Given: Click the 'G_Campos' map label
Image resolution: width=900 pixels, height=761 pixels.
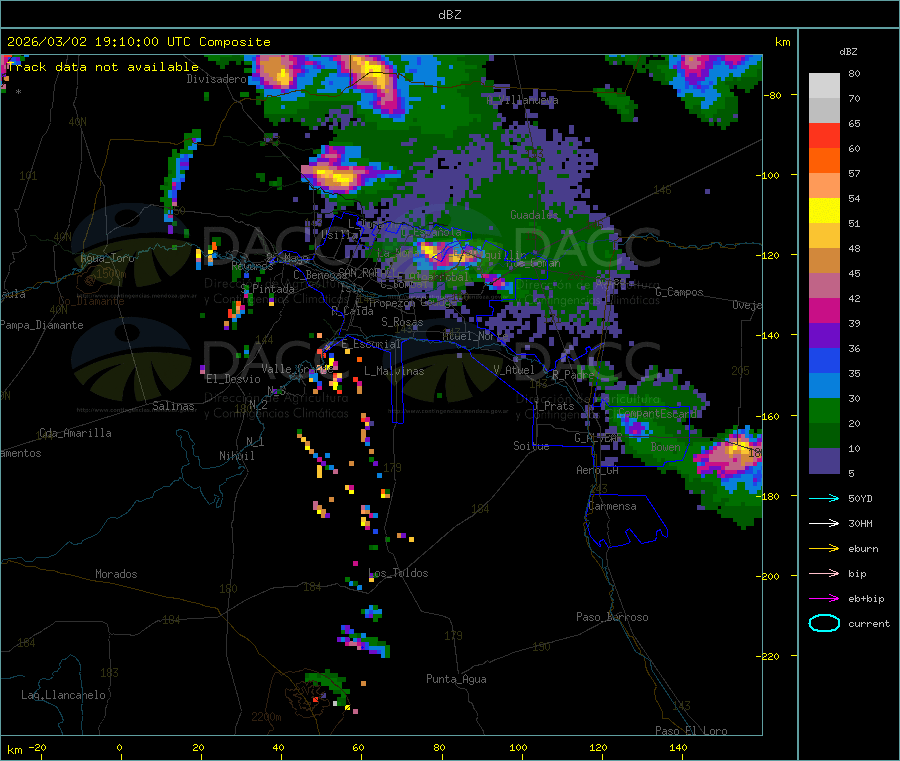Looking at the screenshot, I should (679, 292).
